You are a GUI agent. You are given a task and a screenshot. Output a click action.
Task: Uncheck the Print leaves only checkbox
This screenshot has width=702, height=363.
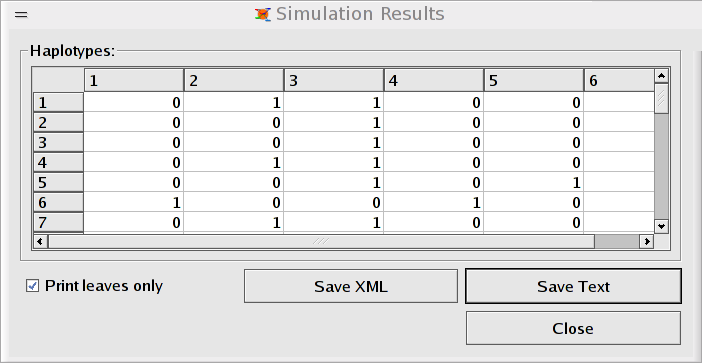click(x=32, y=286)
